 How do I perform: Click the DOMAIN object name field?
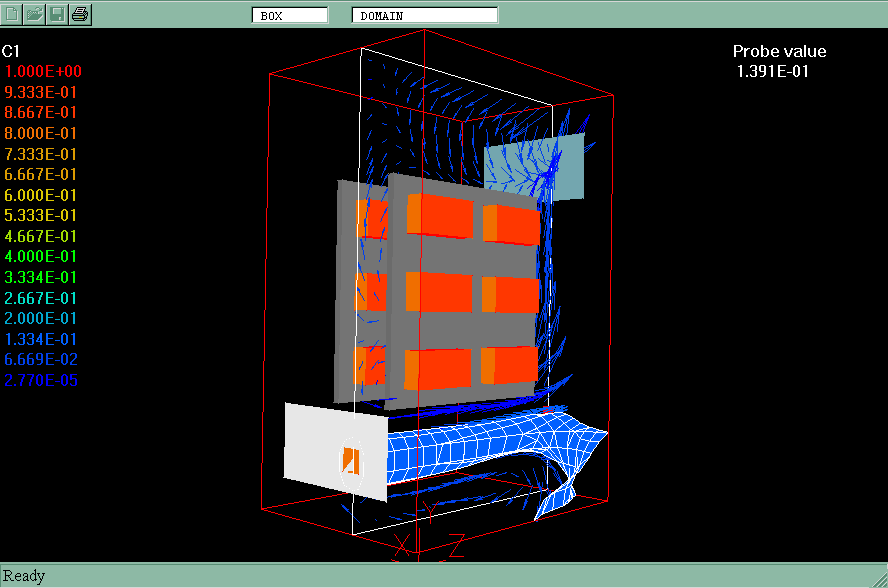click(x=424, y=15)
